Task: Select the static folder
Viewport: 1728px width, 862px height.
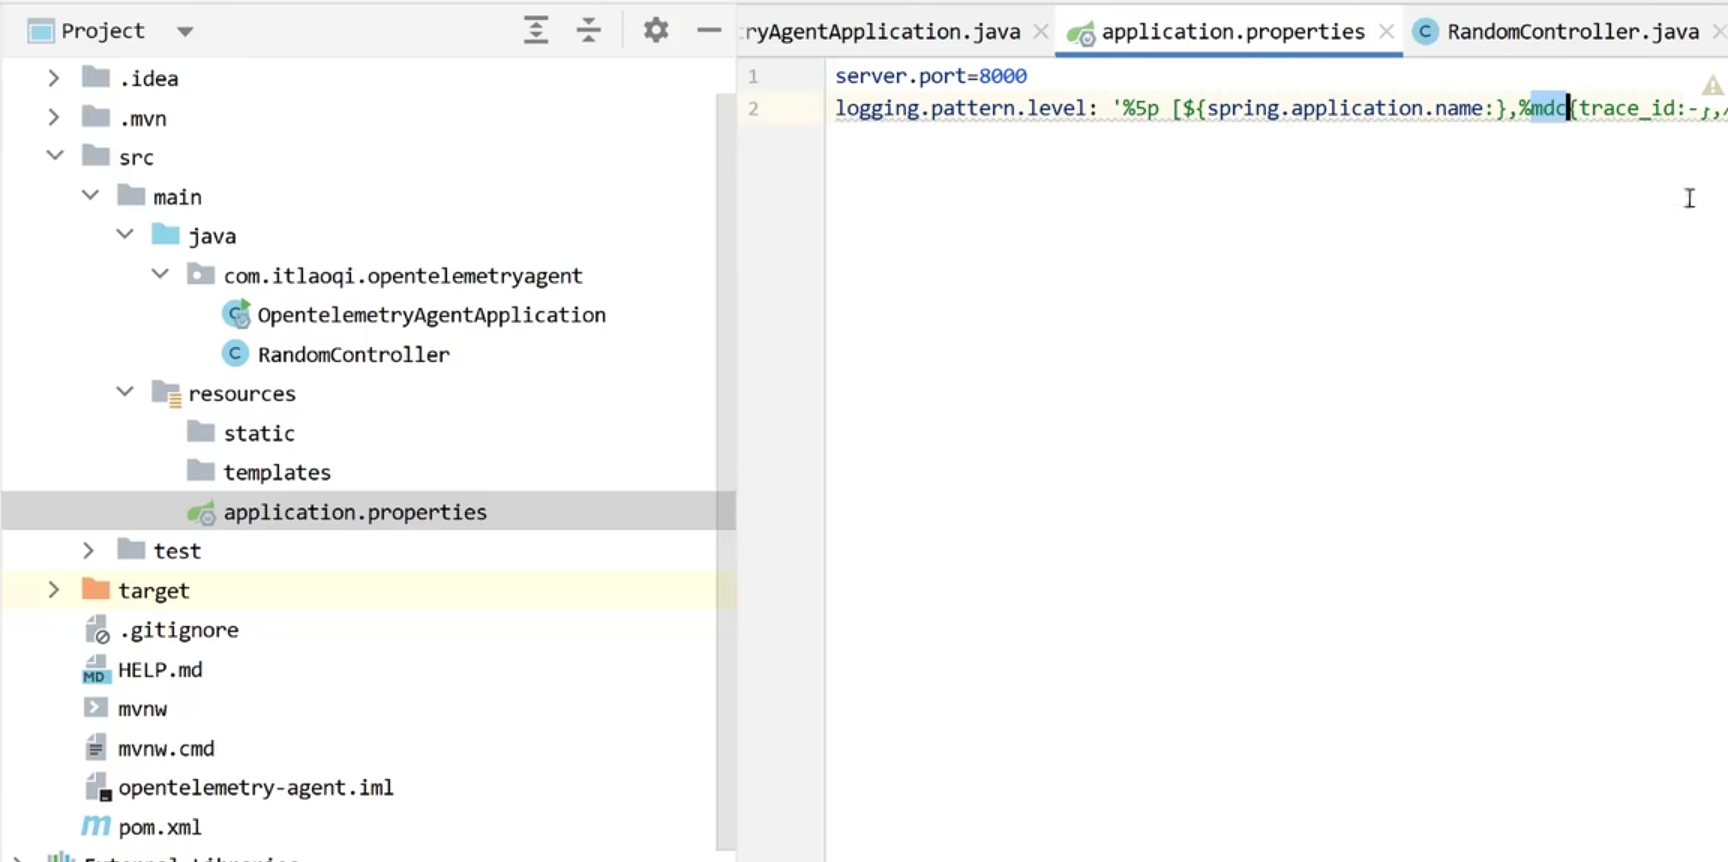Action: pyautogui.click(x=259, y=433)
